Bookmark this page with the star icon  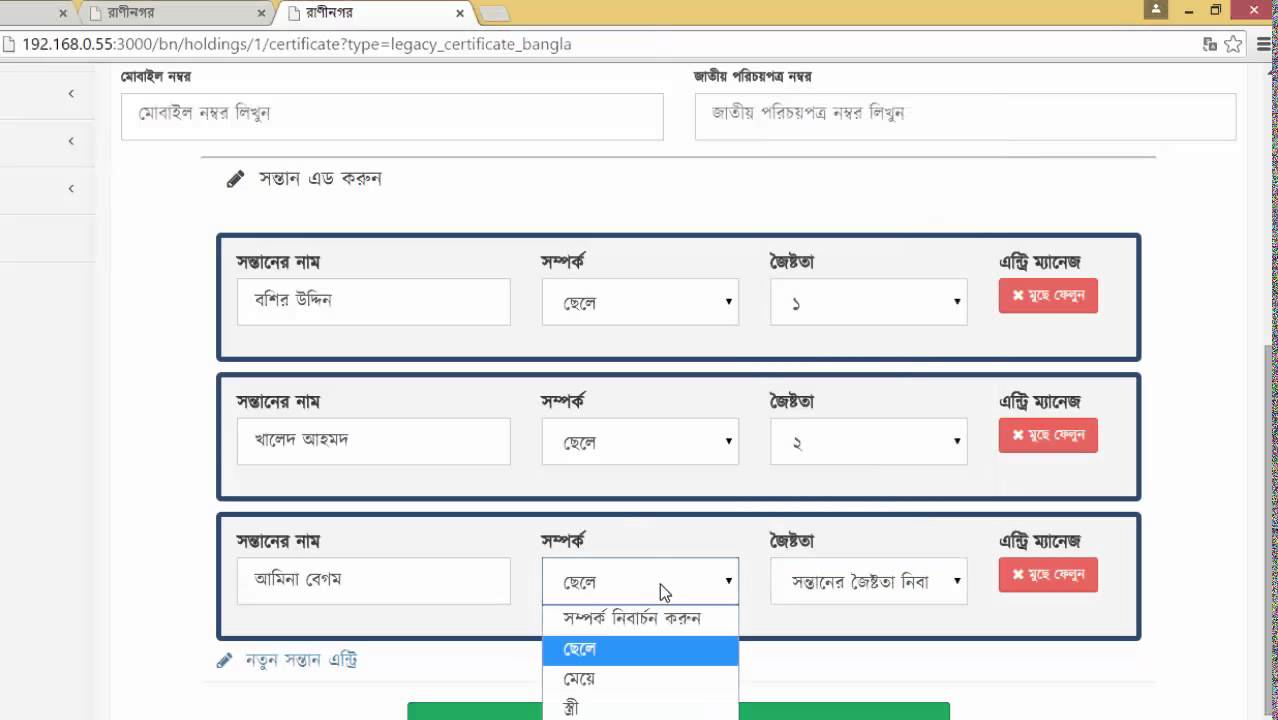(1233, 44)
